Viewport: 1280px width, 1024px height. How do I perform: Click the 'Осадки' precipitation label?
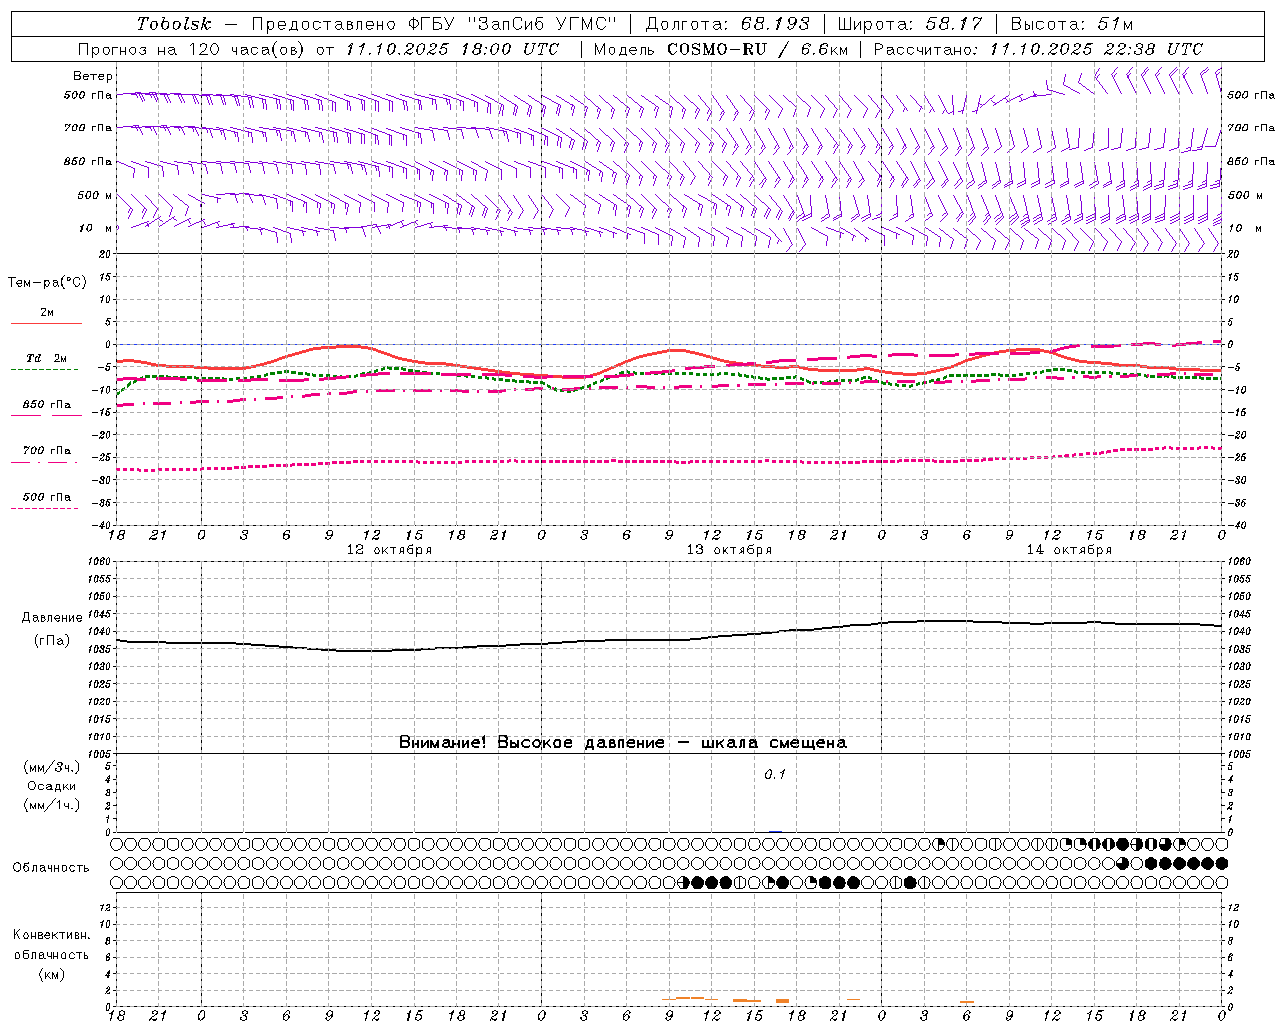pyautogui.click(x=51, y=786)
